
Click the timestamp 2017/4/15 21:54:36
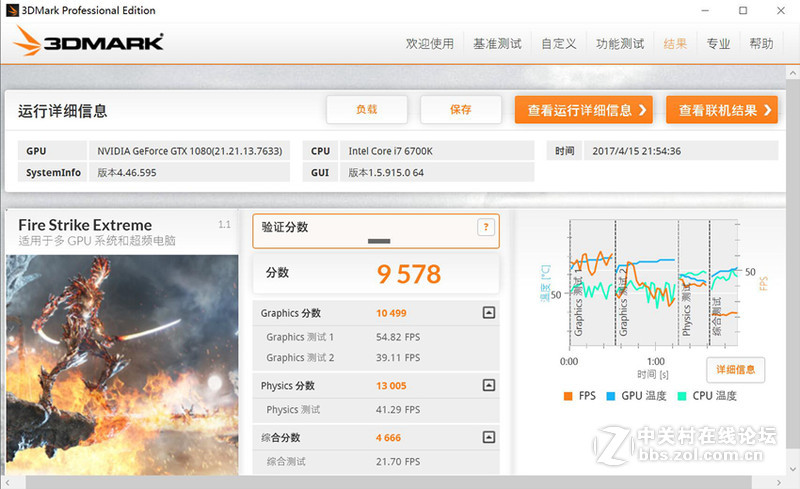tap(681, 151)
